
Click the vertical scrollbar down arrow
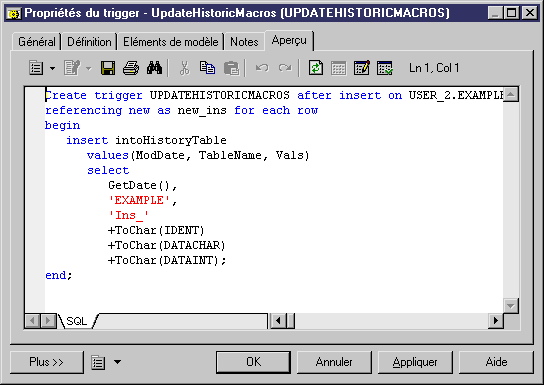click(x=511, y=306)
